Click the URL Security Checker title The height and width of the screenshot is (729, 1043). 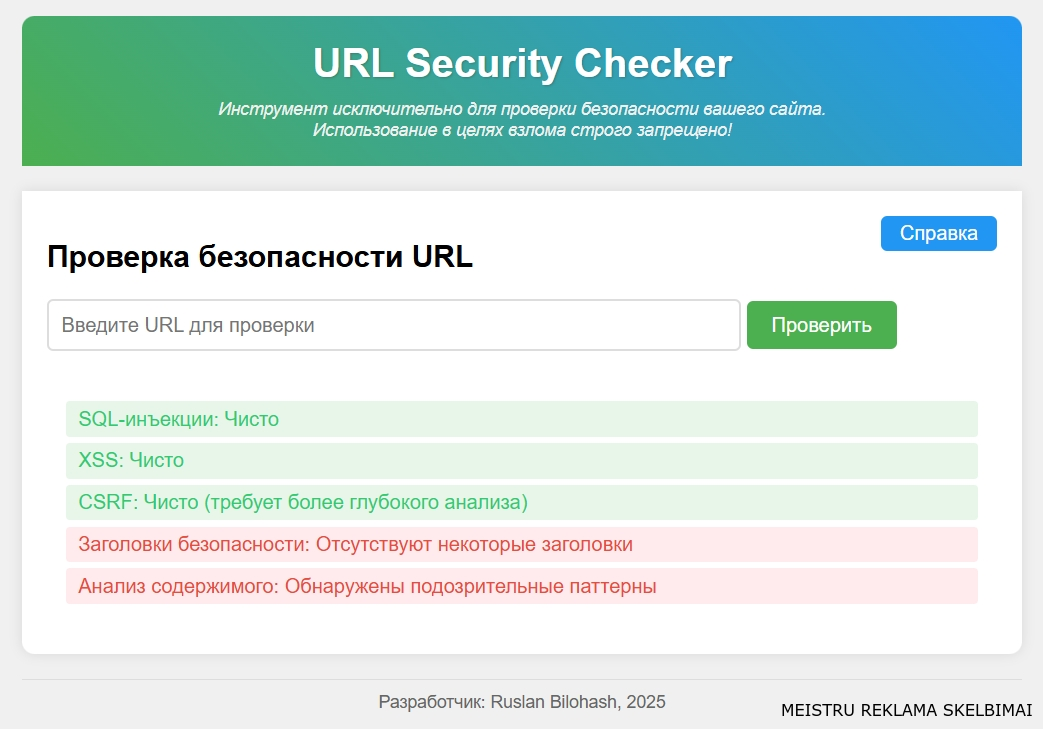(522, 64)
